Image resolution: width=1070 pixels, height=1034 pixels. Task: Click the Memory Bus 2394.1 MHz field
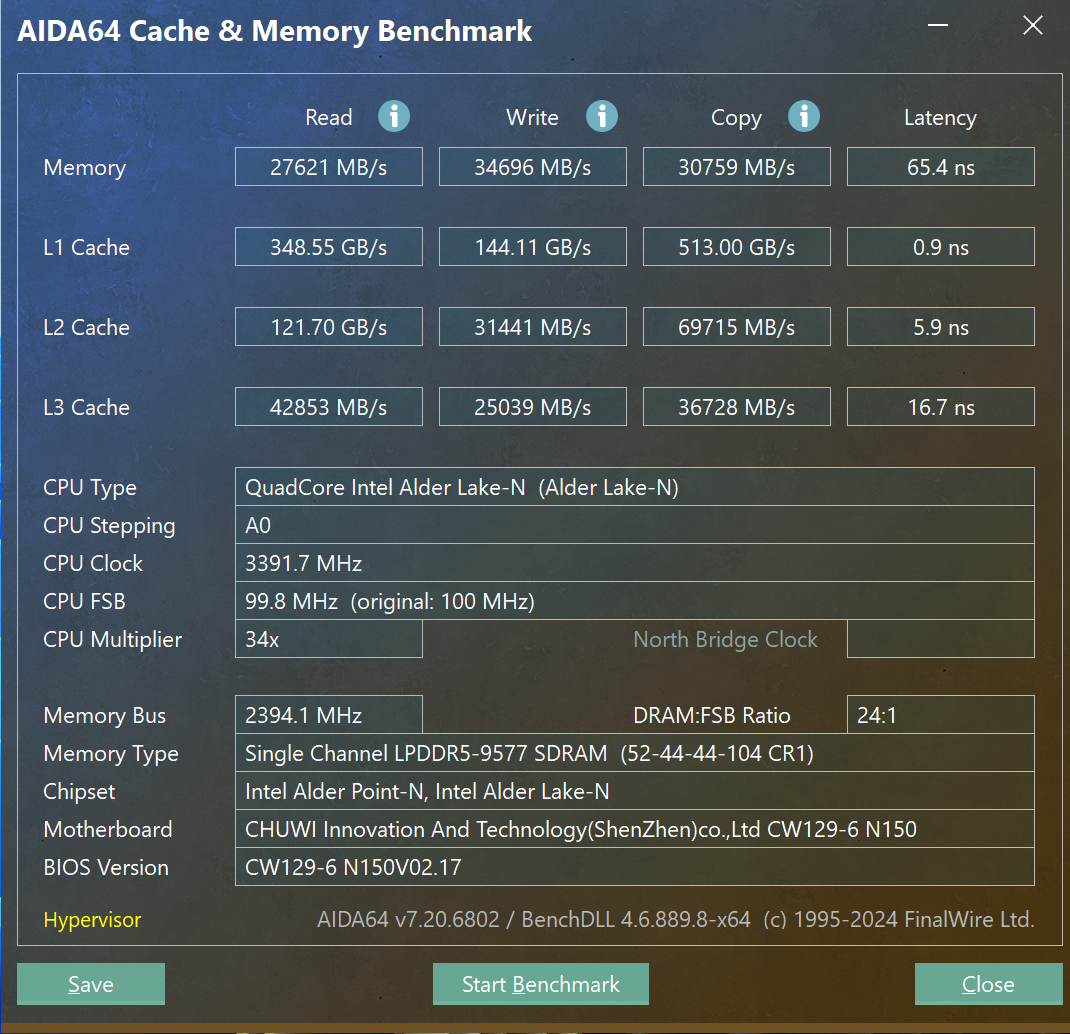pos(328,715)
